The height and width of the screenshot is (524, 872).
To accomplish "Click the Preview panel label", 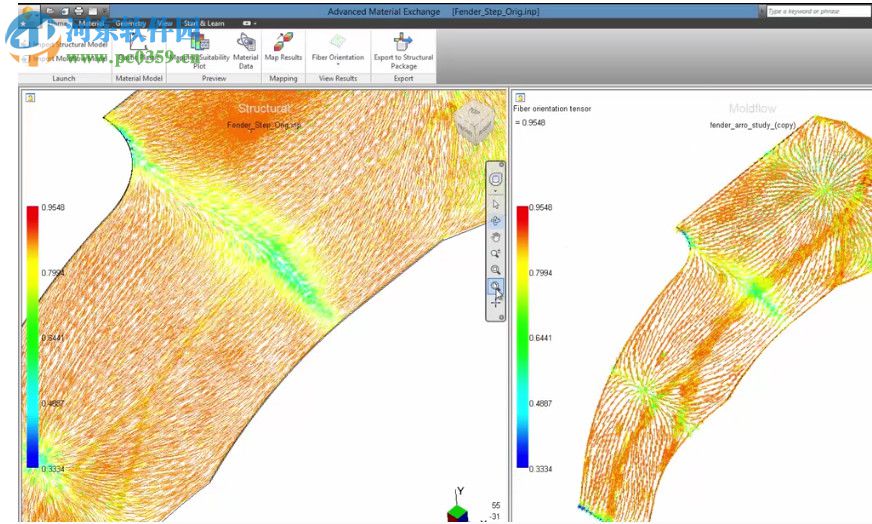I will click(x=214, y=78).
